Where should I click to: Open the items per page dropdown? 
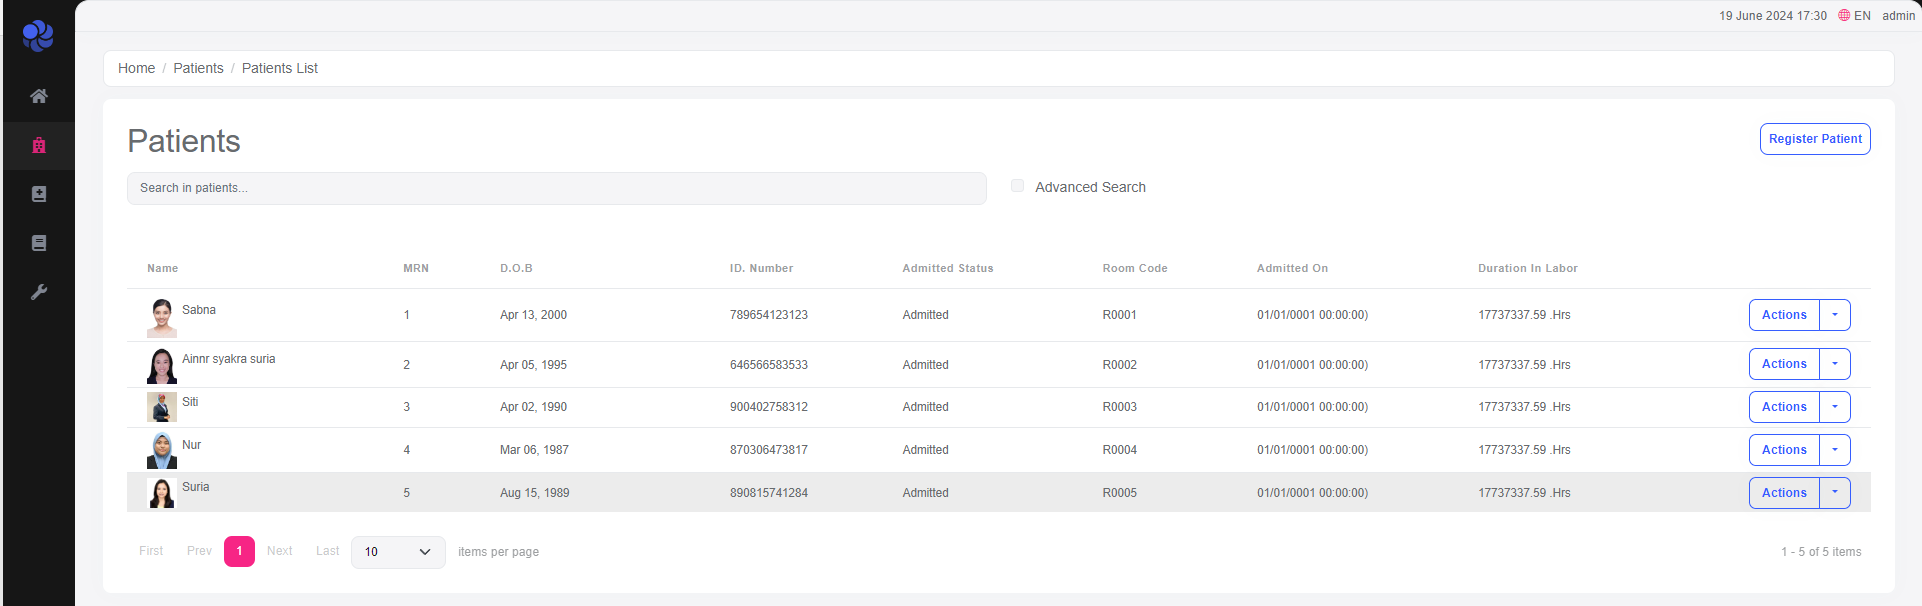tap(398, 552)
